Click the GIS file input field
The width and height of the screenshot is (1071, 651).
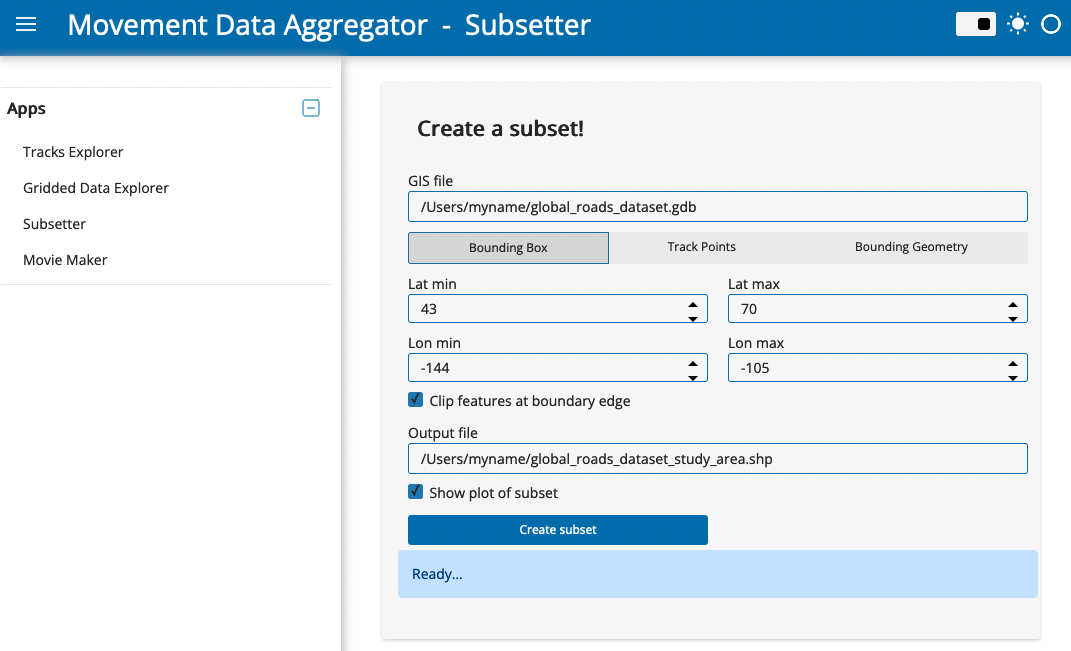click(717, 206)
